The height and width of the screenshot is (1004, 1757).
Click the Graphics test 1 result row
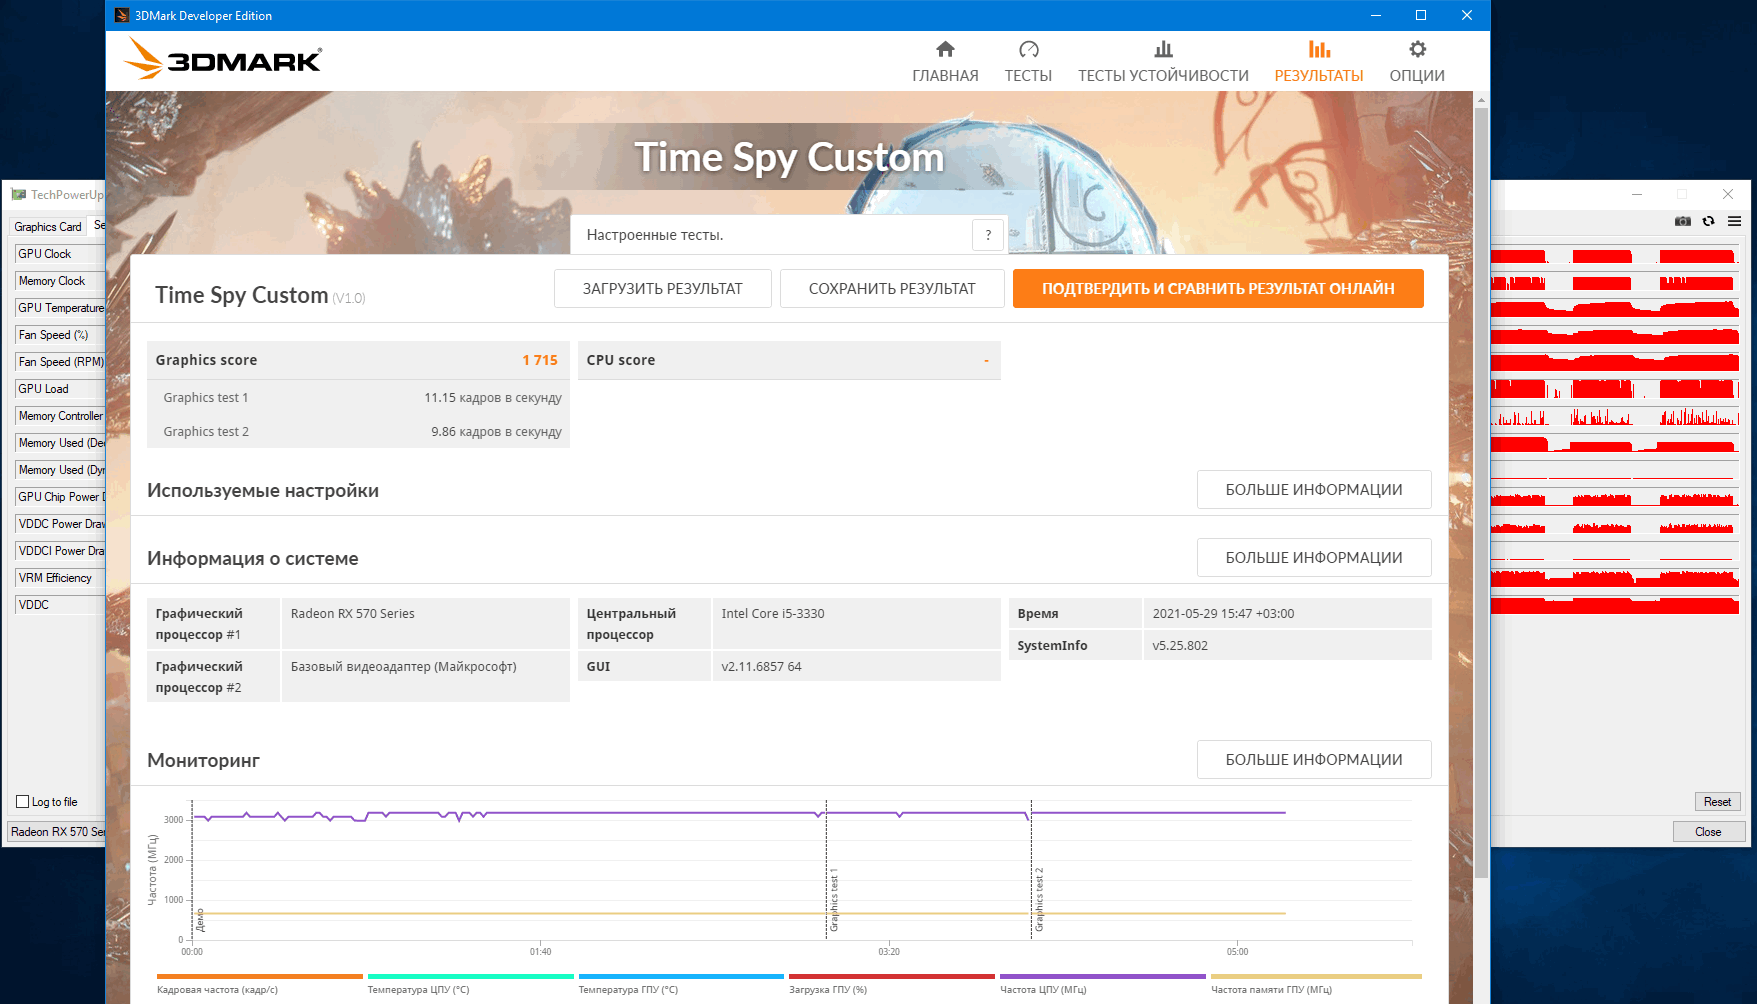click(x=358, y=397)
